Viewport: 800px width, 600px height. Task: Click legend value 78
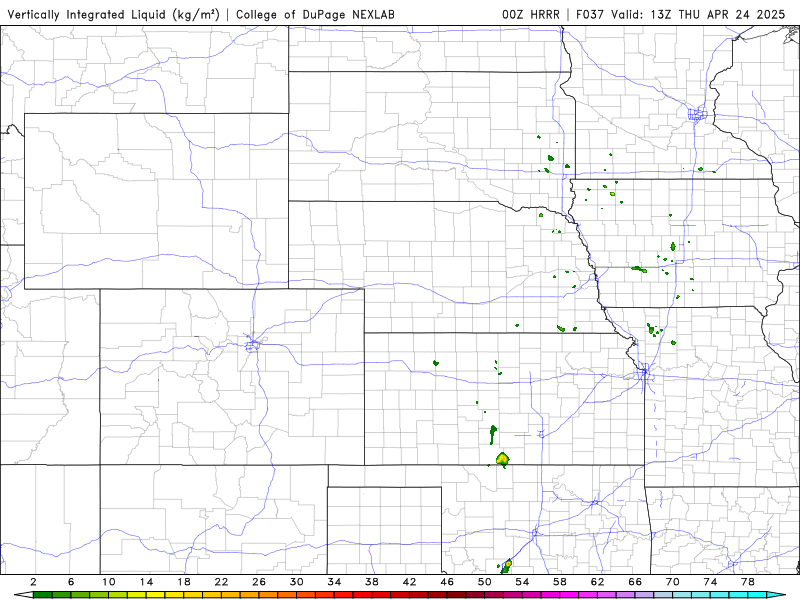(x=748, y=582)
